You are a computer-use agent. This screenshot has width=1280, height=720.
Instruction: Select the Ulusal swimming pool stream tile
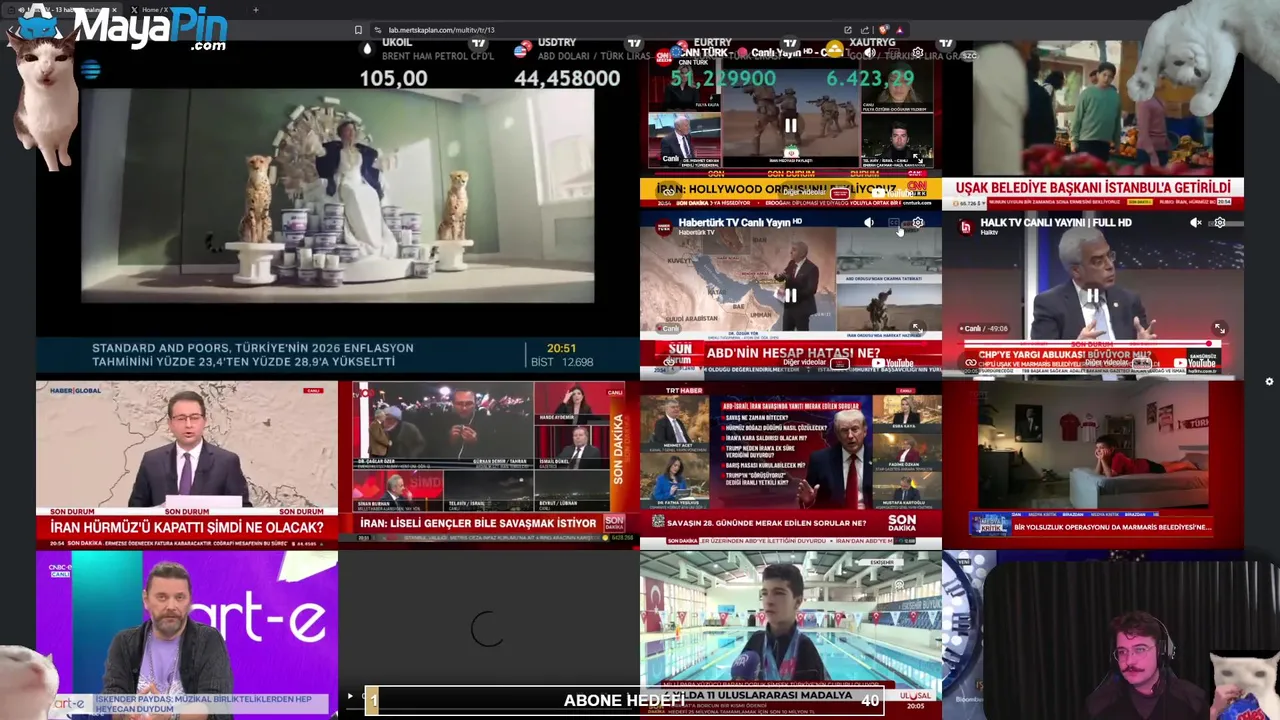791,635
